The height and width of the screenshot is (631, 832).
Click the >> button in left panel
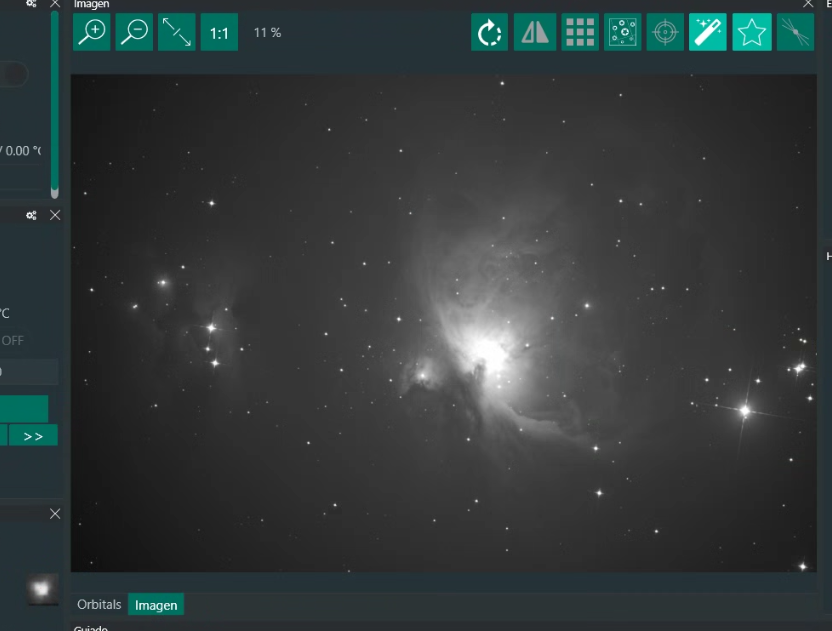click(x=33, y=436)
